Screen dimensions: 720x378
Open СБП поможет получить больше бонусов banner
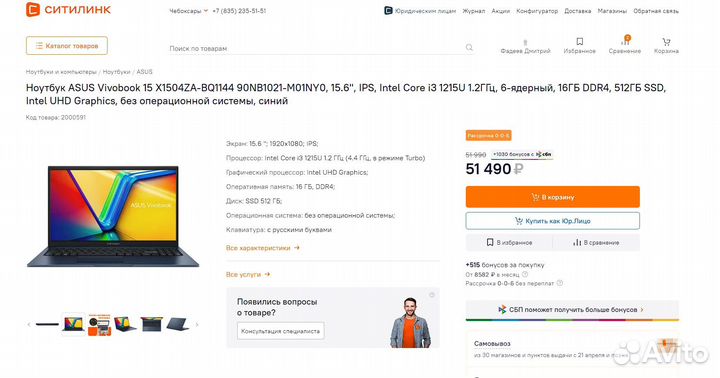[x=572, y=310]
